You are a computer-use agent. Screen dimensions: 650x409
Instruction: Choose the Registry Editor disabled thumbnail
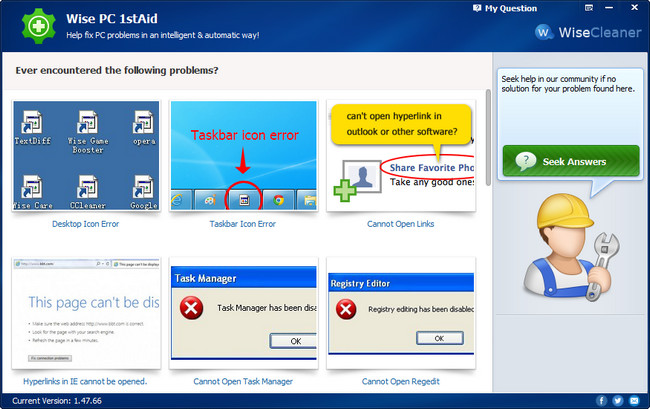click(401, 313)
